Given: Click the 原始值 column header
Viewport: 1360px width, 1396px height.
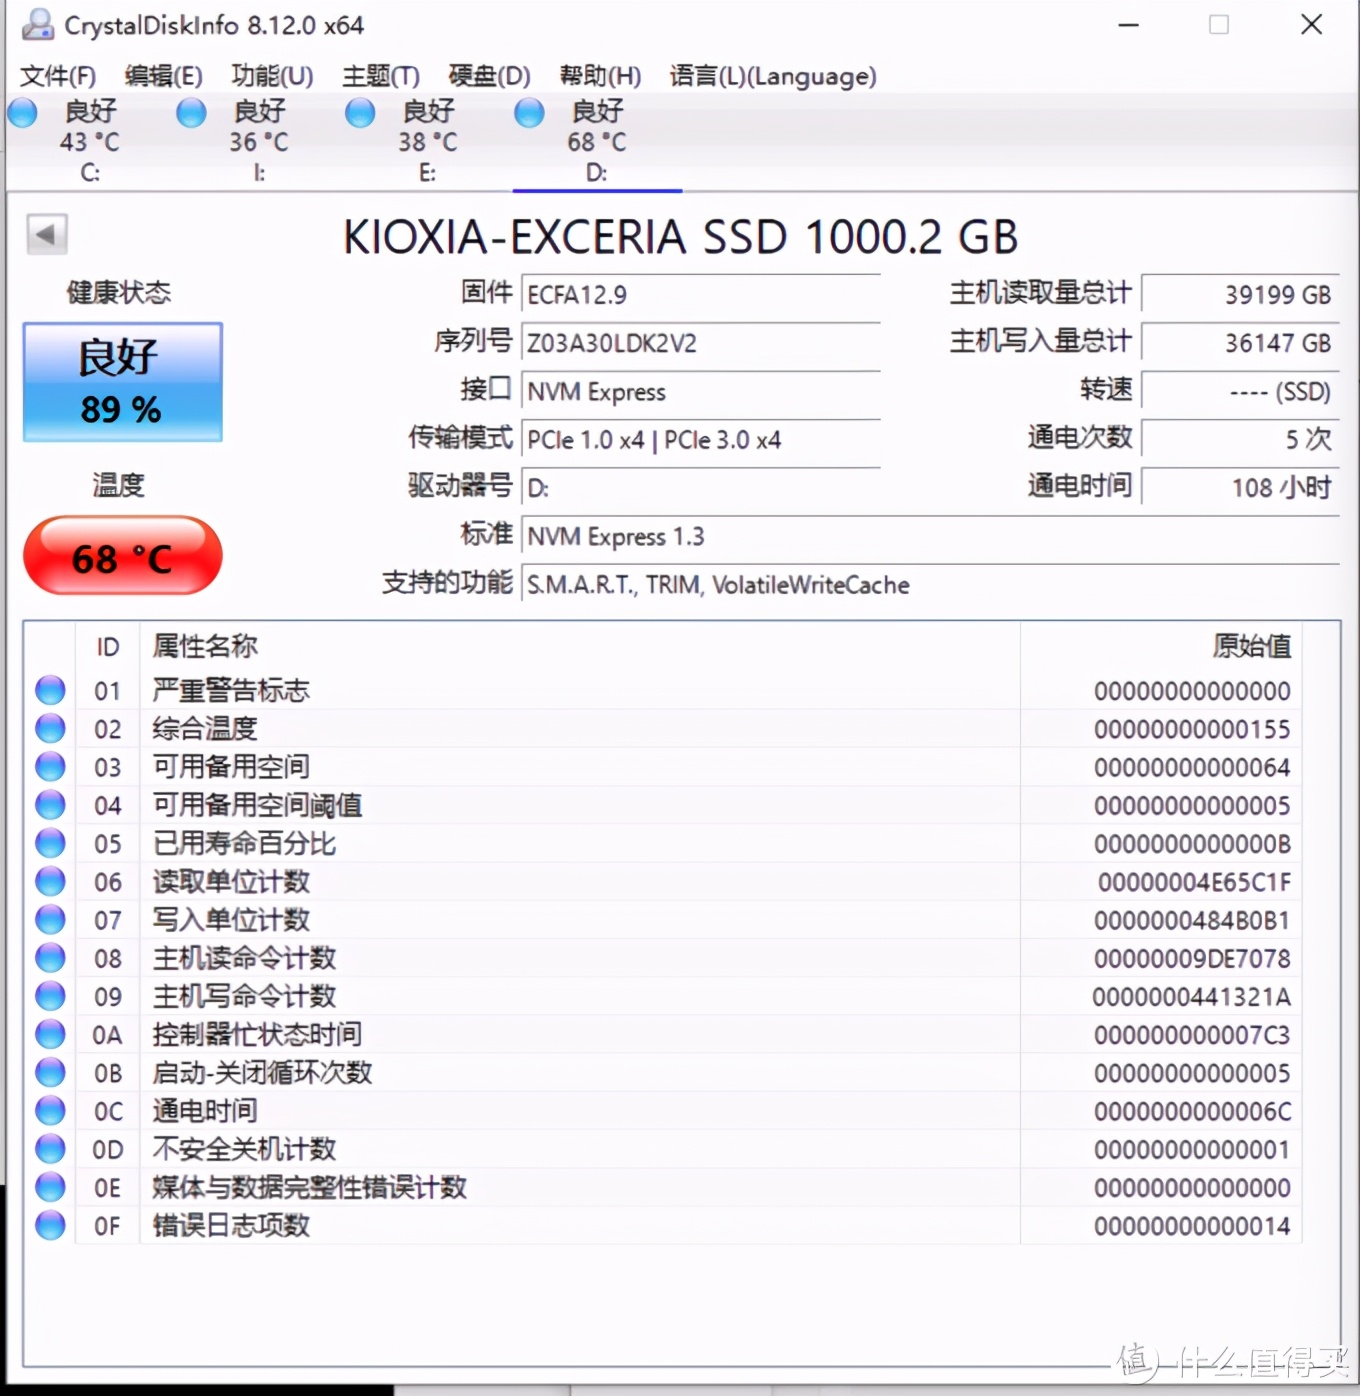Looking at the screenshot, I should 1250,646.
